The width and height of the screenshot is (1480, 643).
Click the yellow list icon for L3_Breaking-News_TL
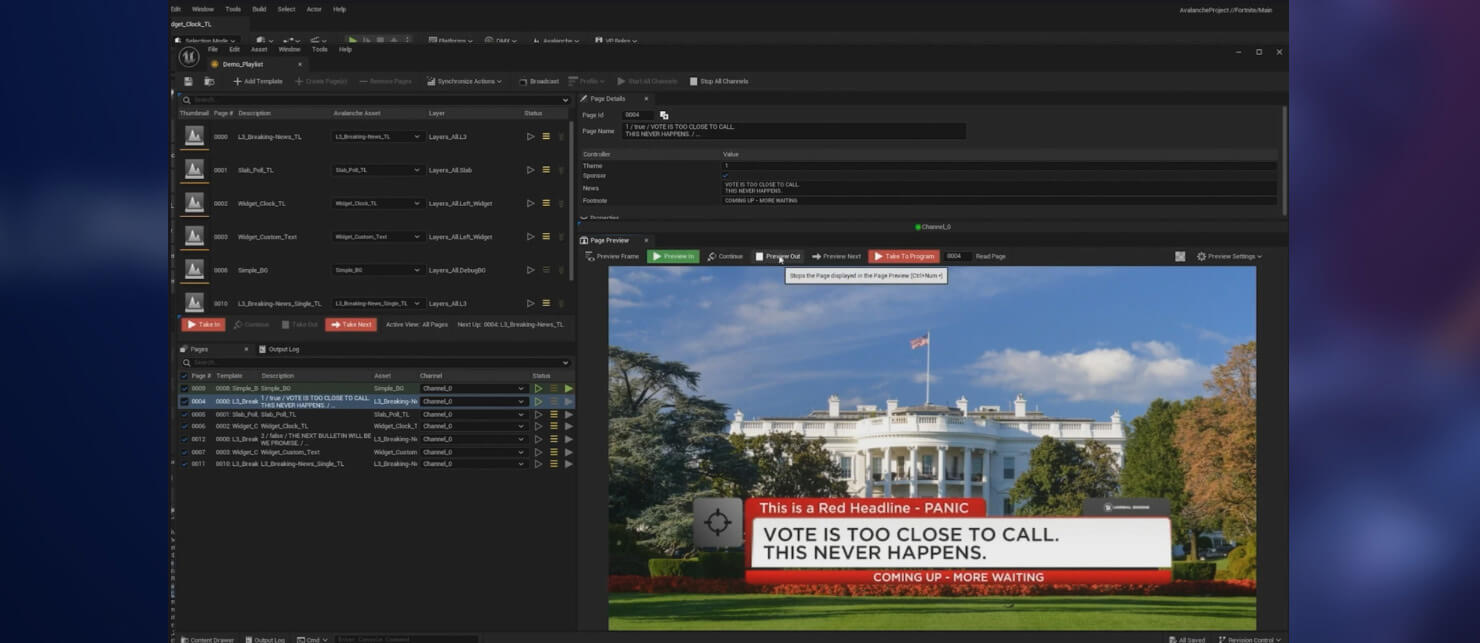546,137
